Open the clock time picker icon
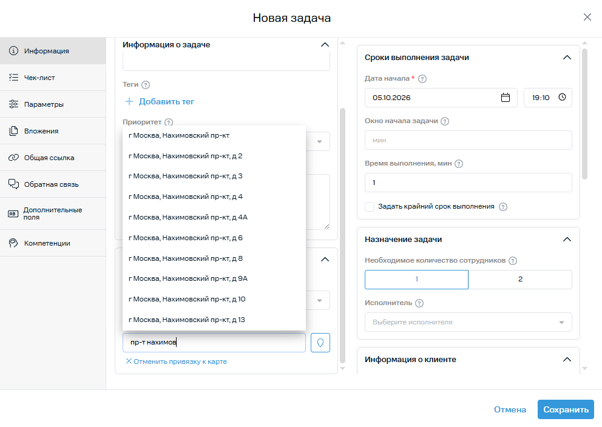Viewport: 602px width, 427px height. (562, 97)
